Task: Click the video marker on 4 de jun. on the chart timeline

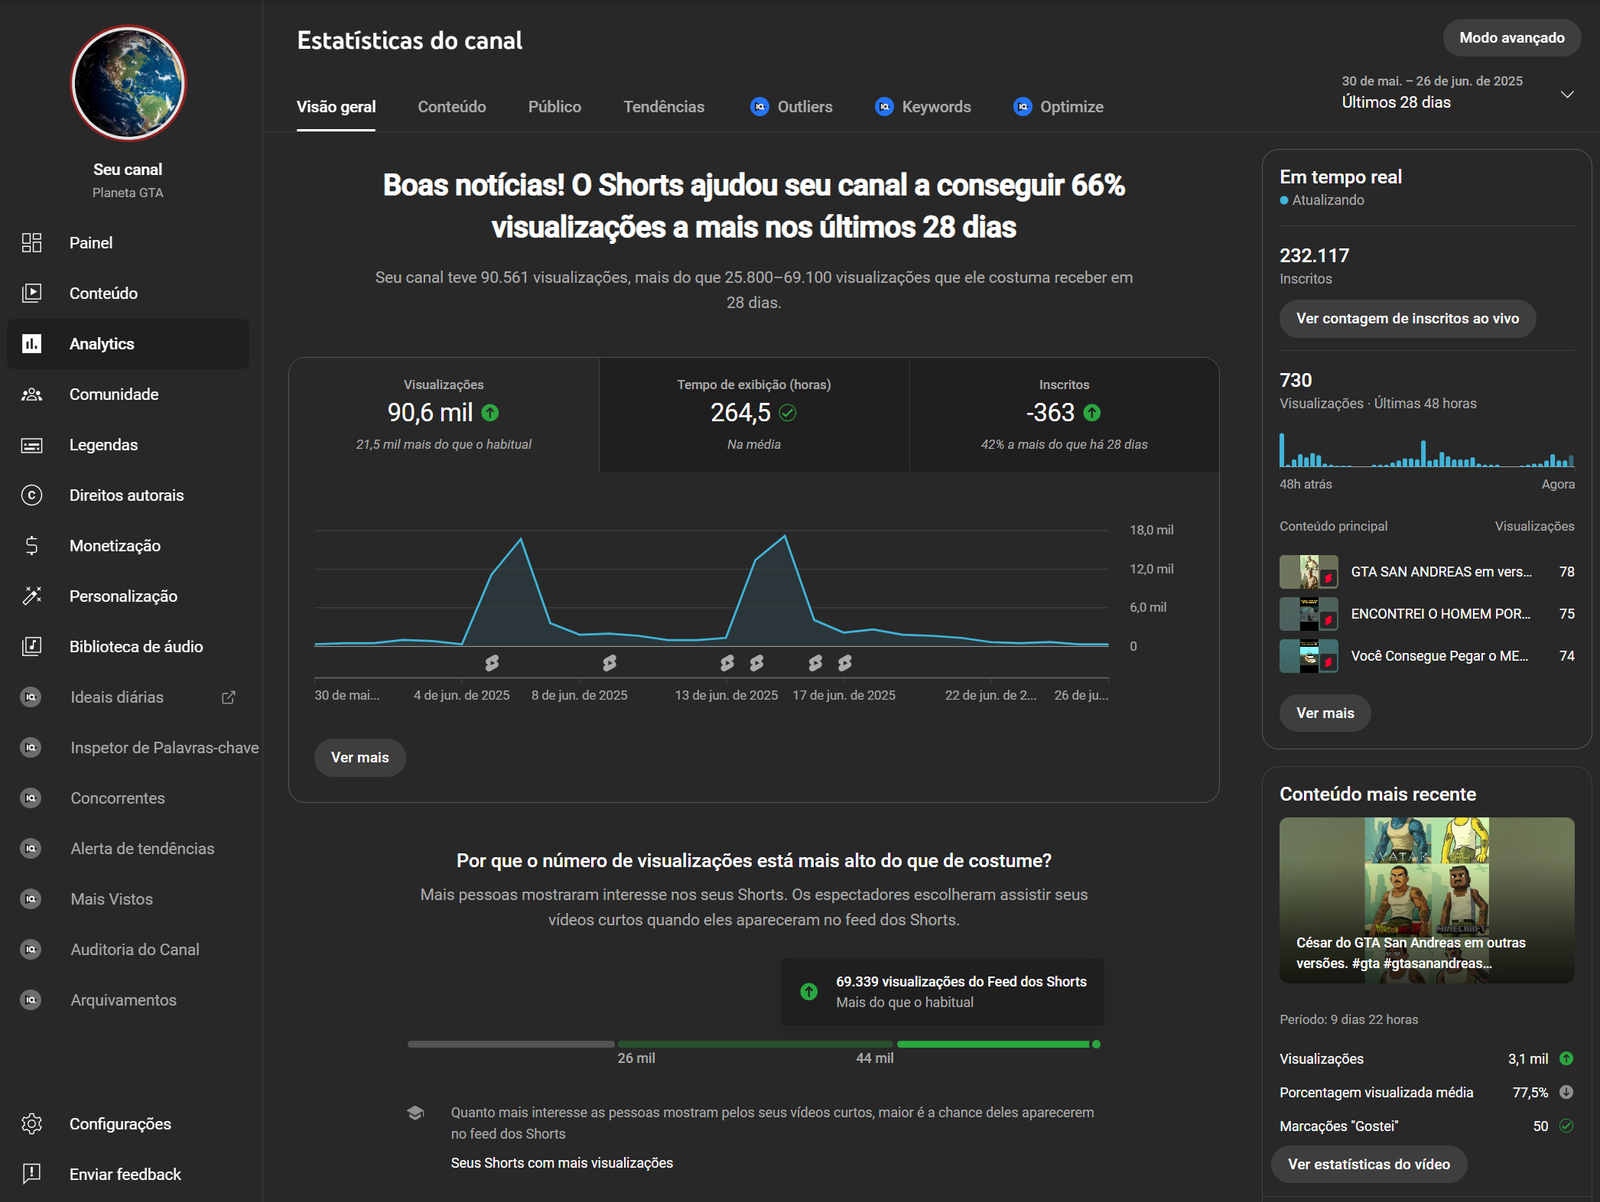Action: tap(492, 663)
